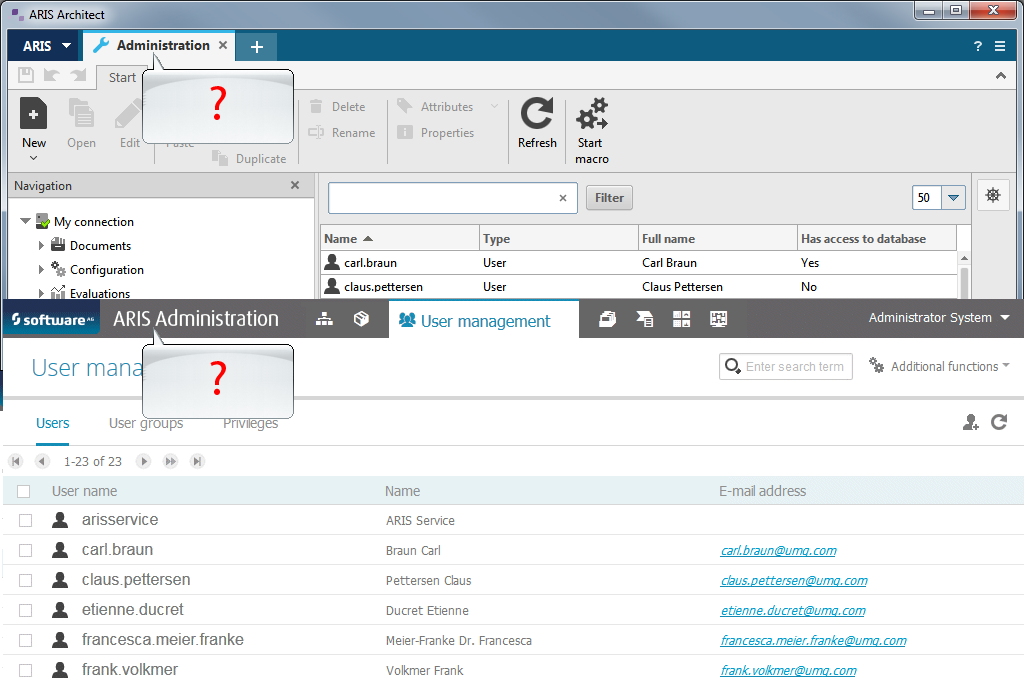Select the Start ribbon tab
The image size is (1024, 682).
(122, 77)
